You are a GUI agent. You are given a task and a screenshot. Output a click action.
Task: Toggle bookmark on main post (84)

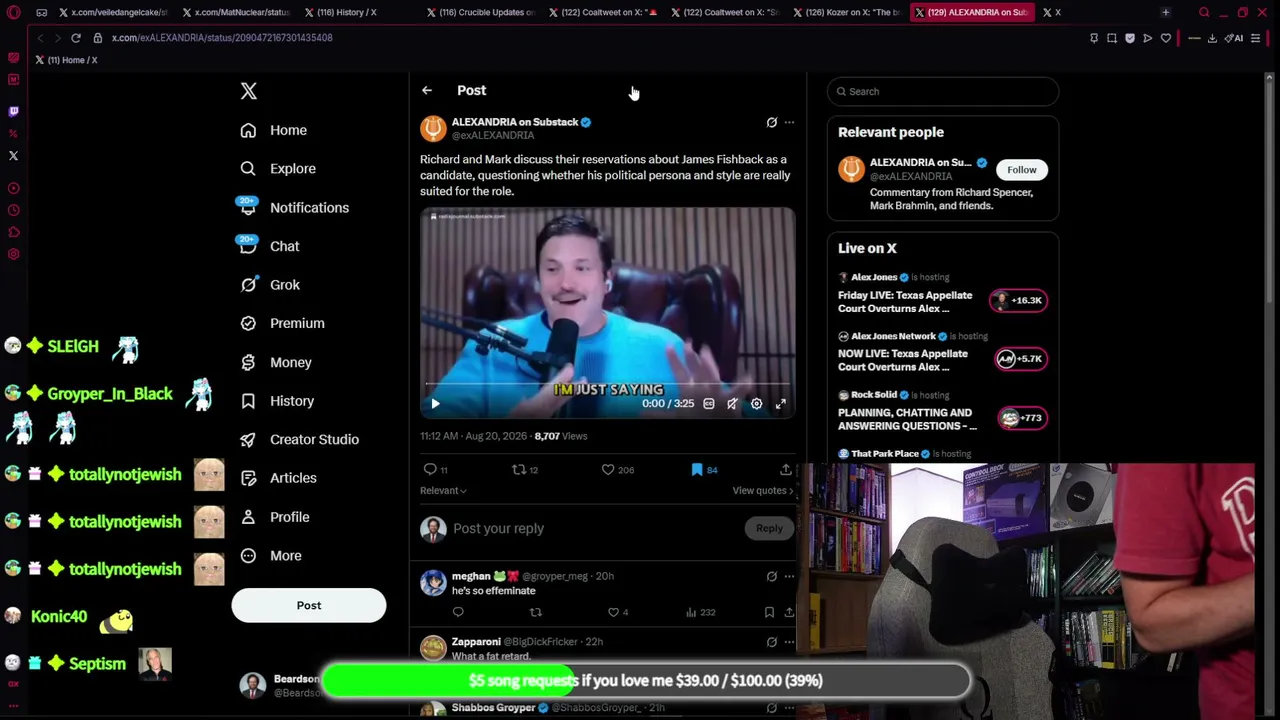click(x=704, y=470)
